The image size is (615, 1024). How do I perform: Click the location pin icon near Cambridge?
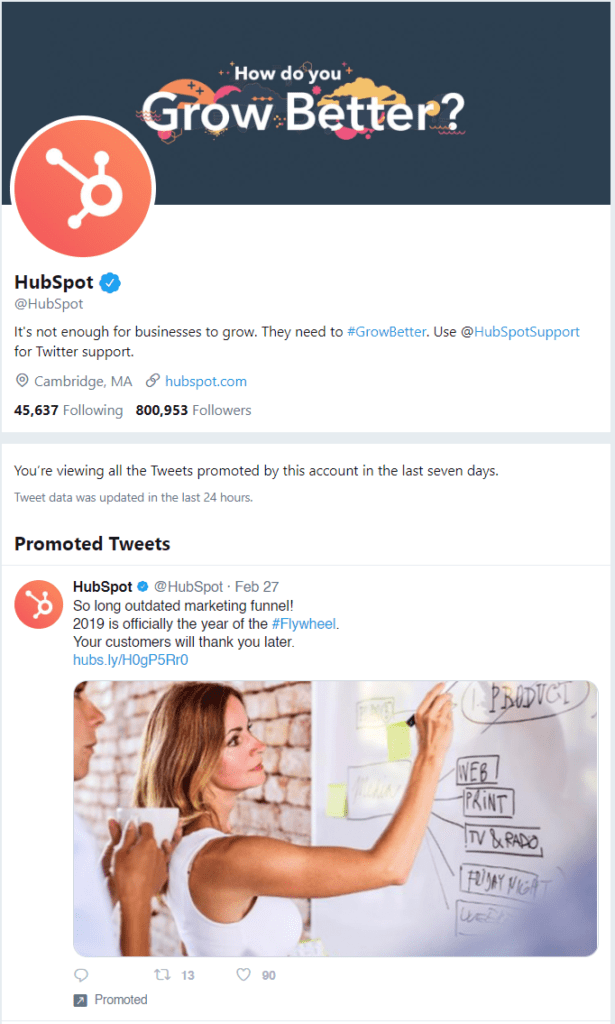pos(22,381)
